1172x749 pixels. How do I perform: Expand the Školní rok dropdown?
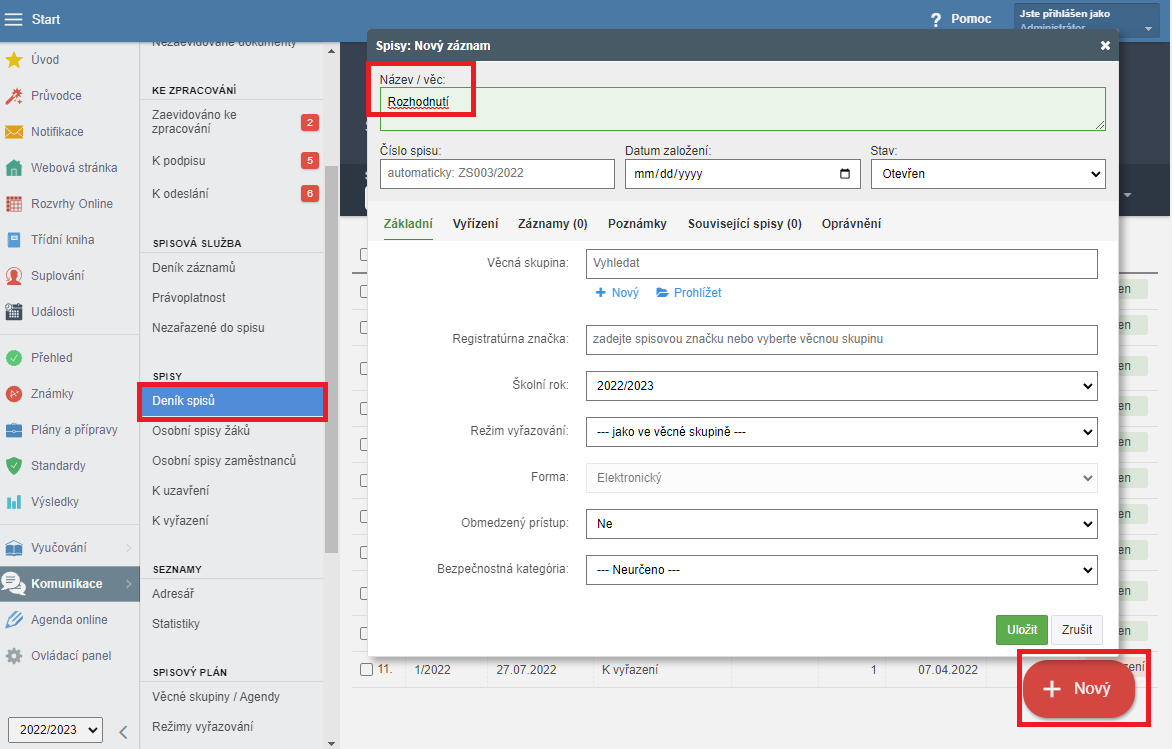tap(841, 385)
